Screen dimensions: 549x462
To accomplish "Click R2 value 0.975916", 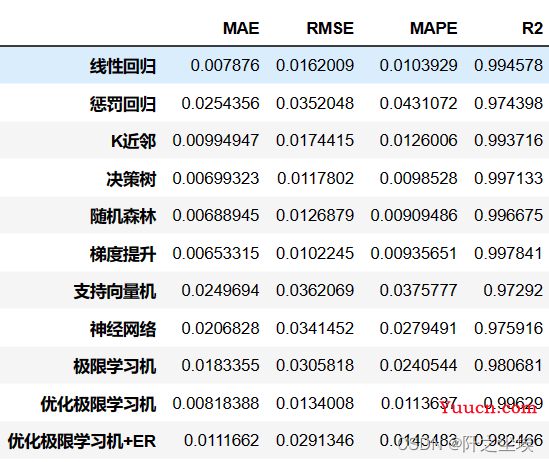I will tap(508, 328).
